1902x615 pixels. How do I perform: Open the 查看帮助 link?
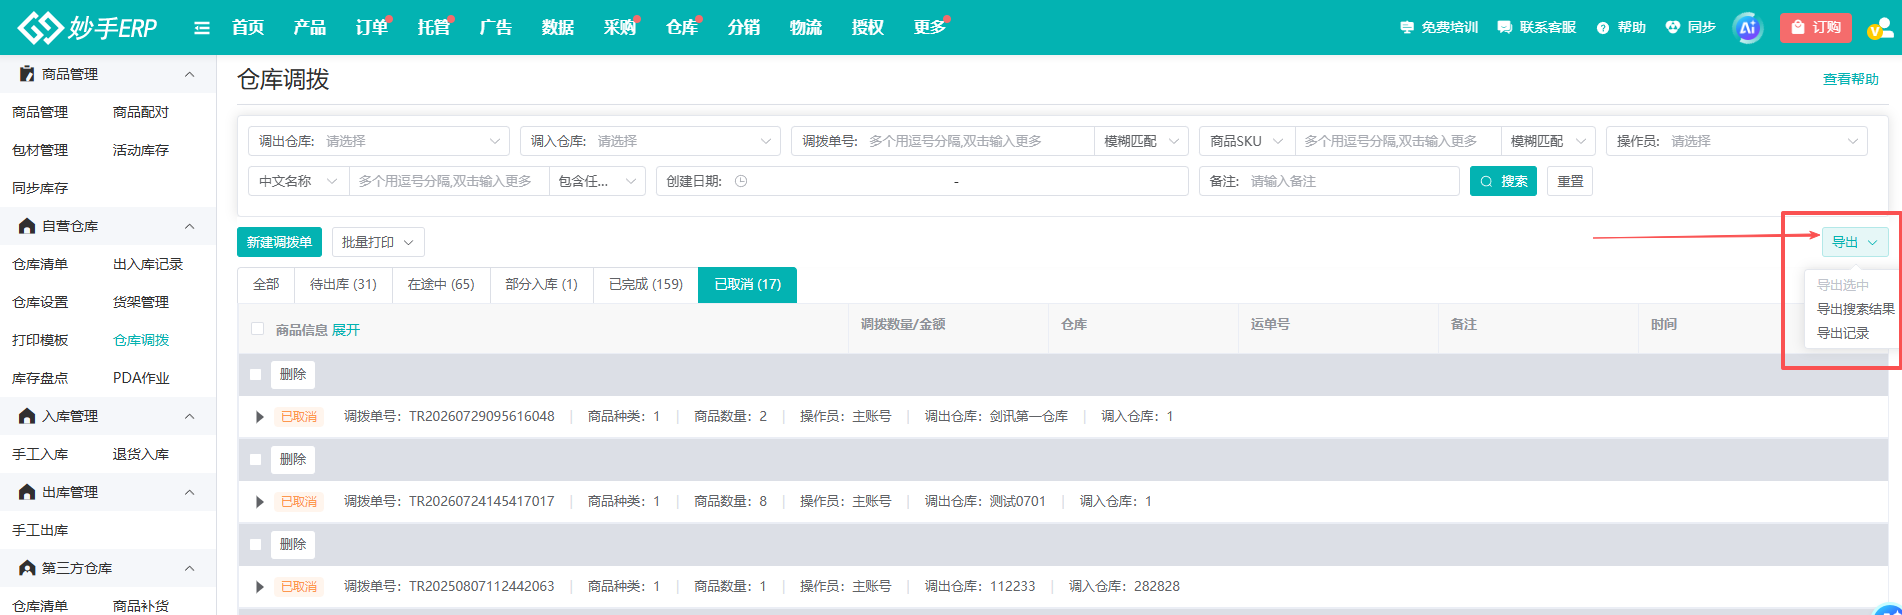click(1850, 79)
